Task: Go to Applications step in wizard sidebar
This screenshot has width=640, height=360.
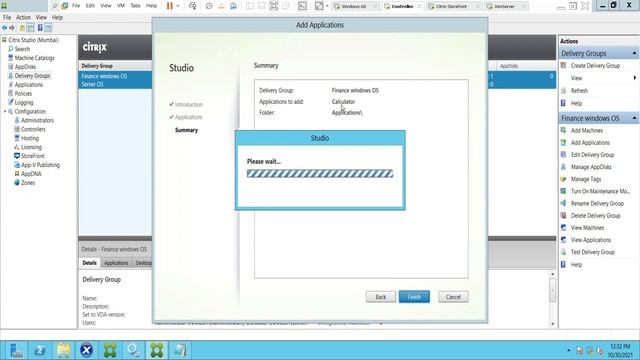Action: (189, 117)
